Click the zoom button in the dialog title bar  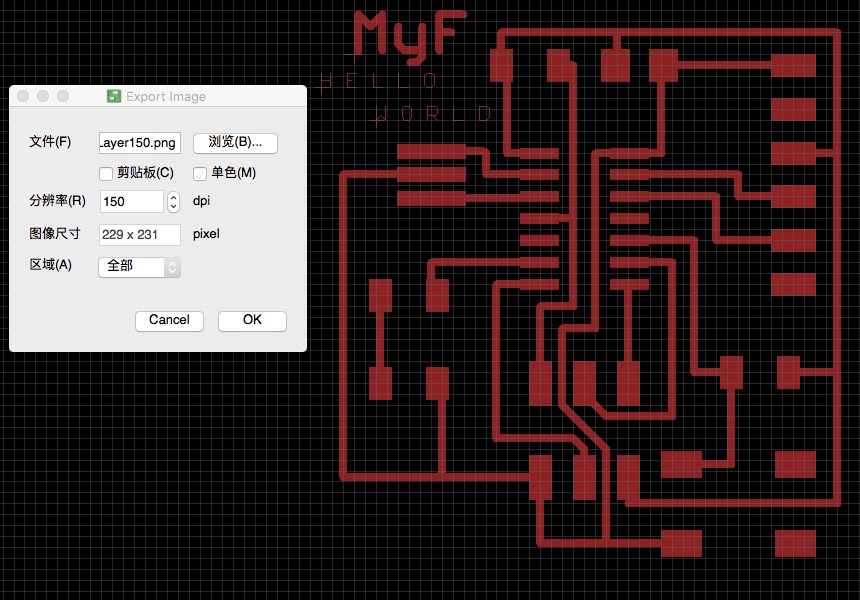point(63,97)
